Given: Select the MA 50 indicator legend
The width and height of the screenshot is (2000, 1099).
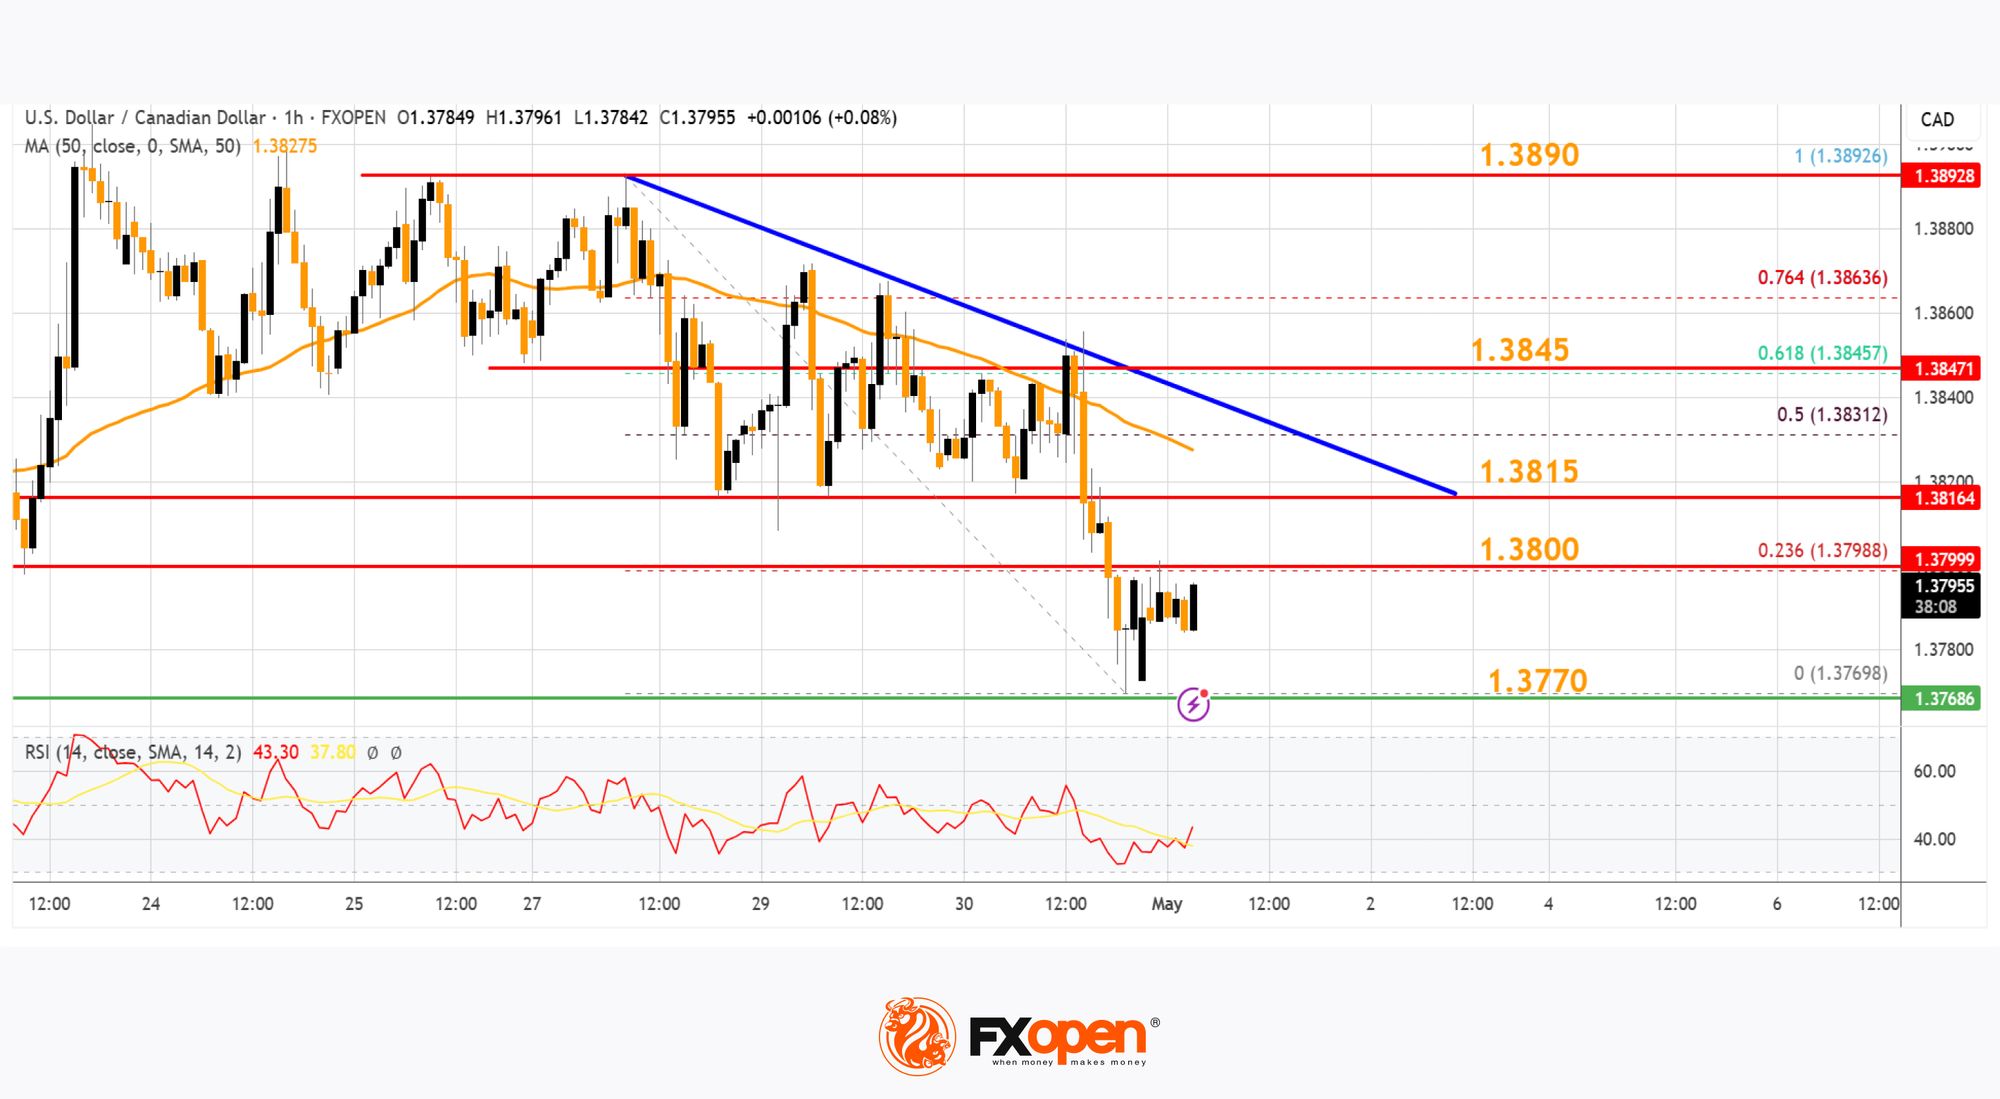Looking at the screenshot, I should pyautogui.click(x=132, y=147).
